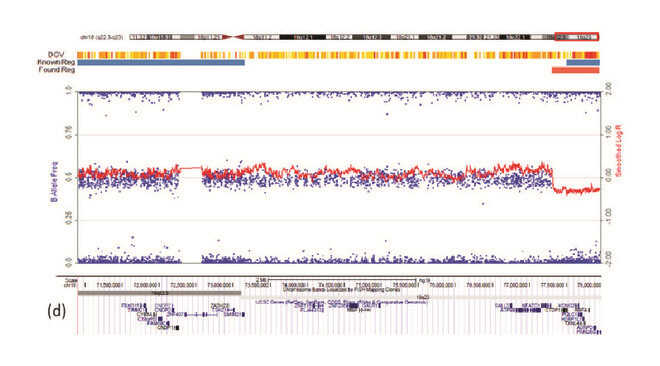Click the Chromosome Bands Localized by FISH caption
This screenshot has width=660, height=366.
coord(341,290)
